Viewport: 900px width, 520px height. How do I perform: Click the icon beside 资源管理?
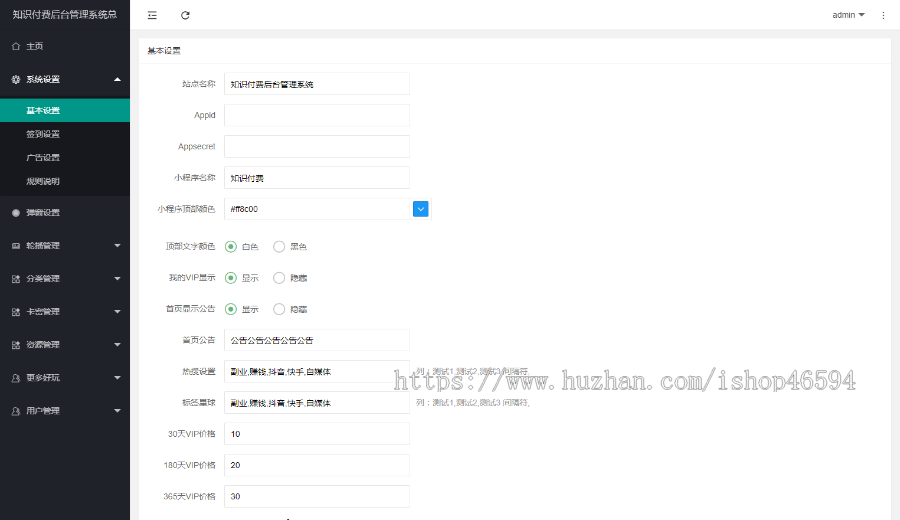(16, 345)
